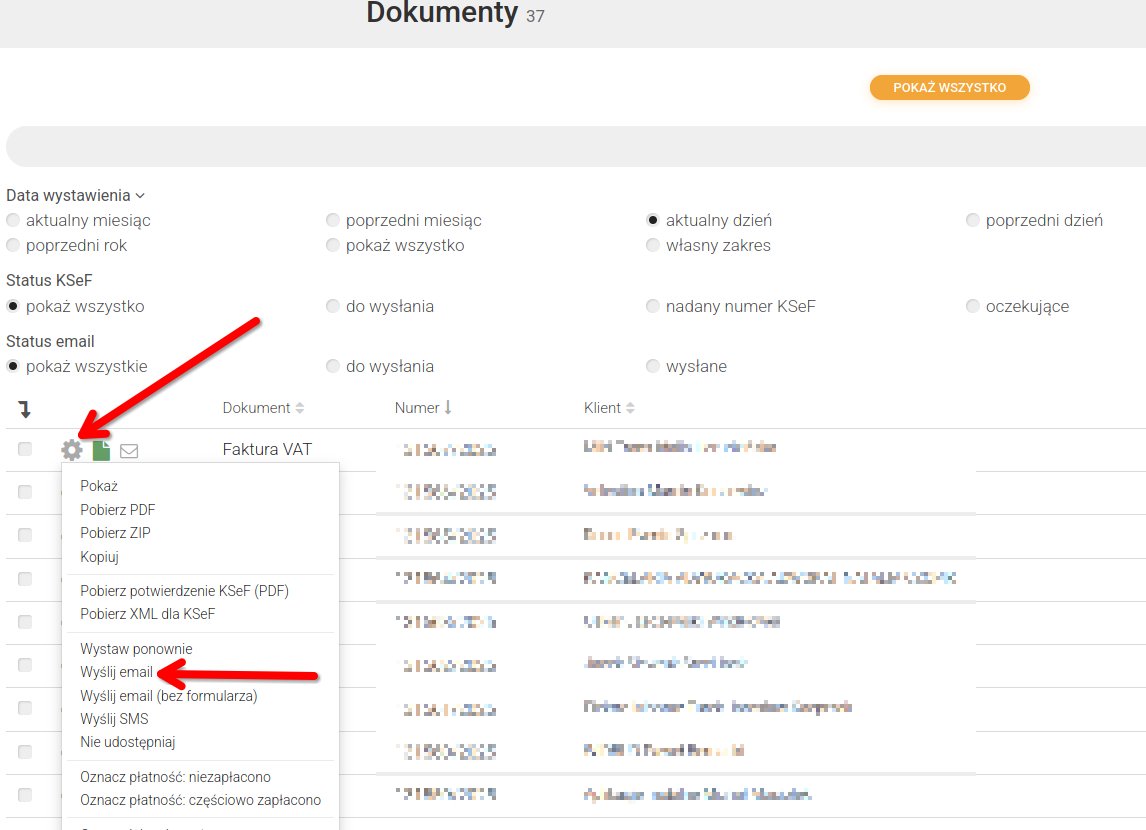
Task: Click 'Wystaw ponownie' in the menu
Action: pos(136,649)
